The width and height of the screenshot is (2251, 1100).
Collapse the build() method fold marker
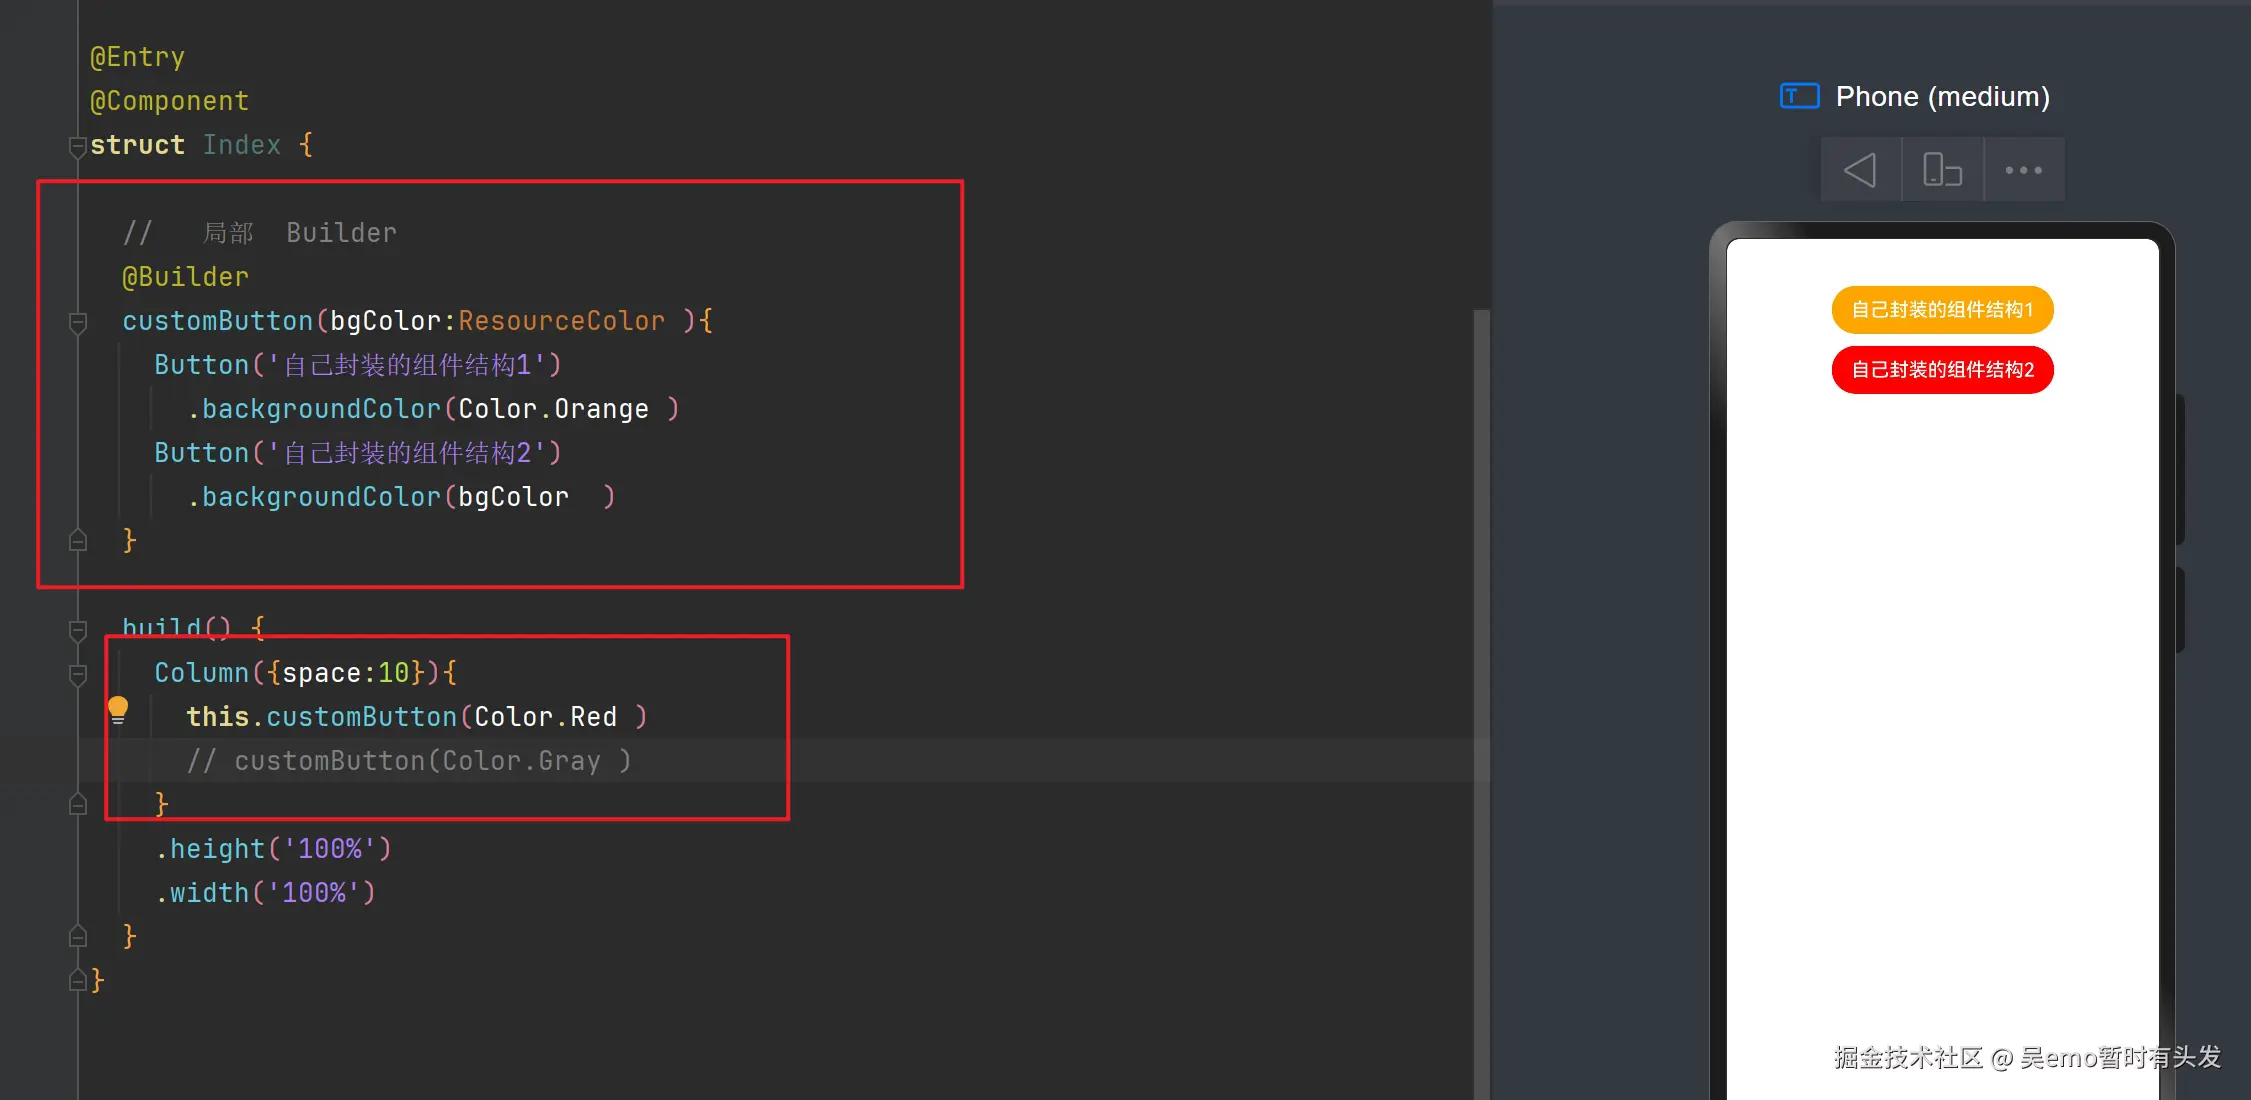pyautogui.click(x=78, y=630)
